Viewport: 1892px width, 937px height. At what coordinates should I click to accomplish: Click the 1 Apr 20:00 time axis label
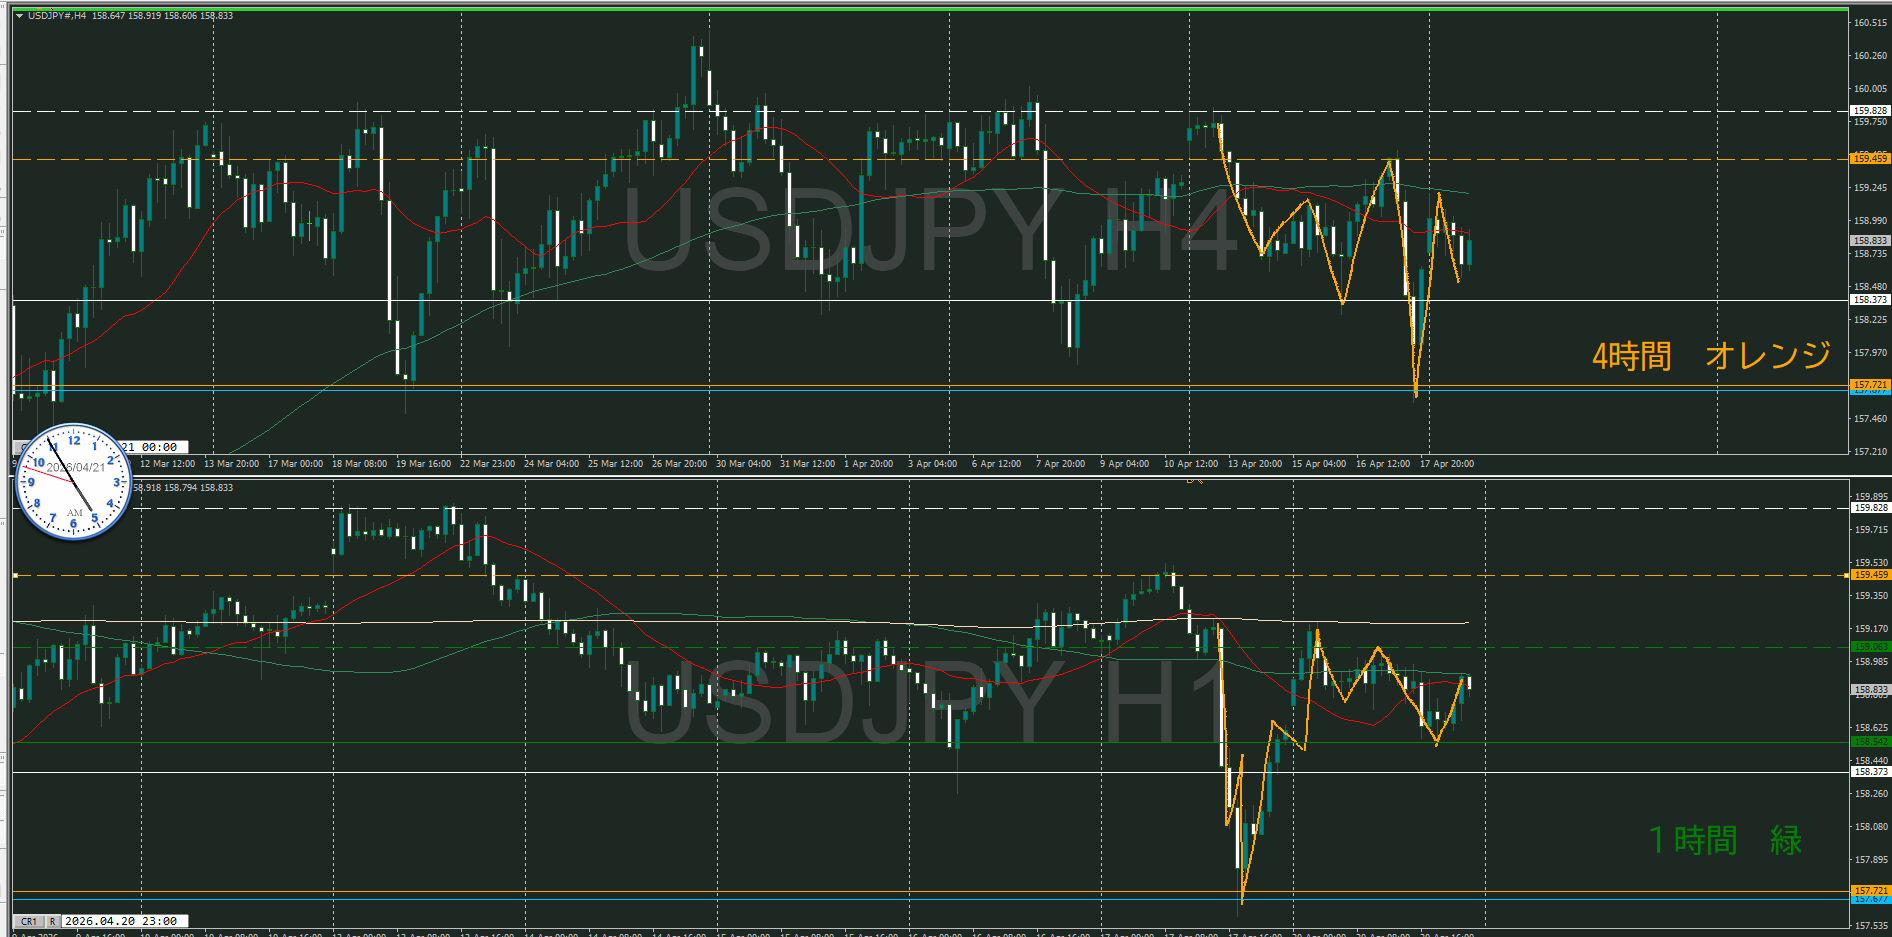click(x=868, y=464)
